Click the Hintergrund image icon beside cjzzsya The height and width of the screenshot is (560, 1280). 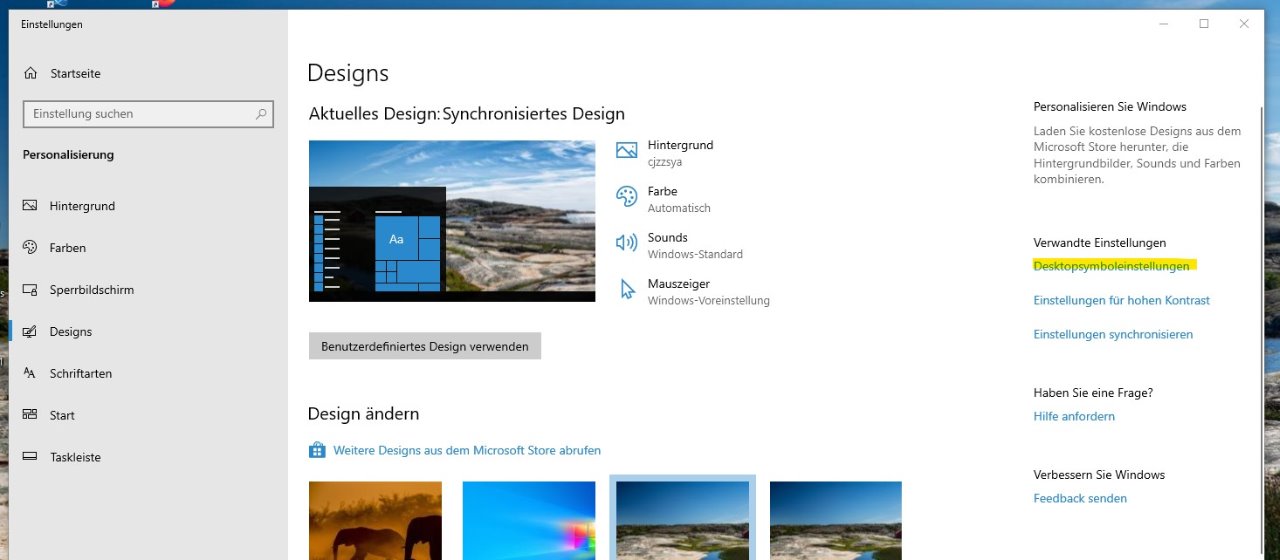point(627,150)
